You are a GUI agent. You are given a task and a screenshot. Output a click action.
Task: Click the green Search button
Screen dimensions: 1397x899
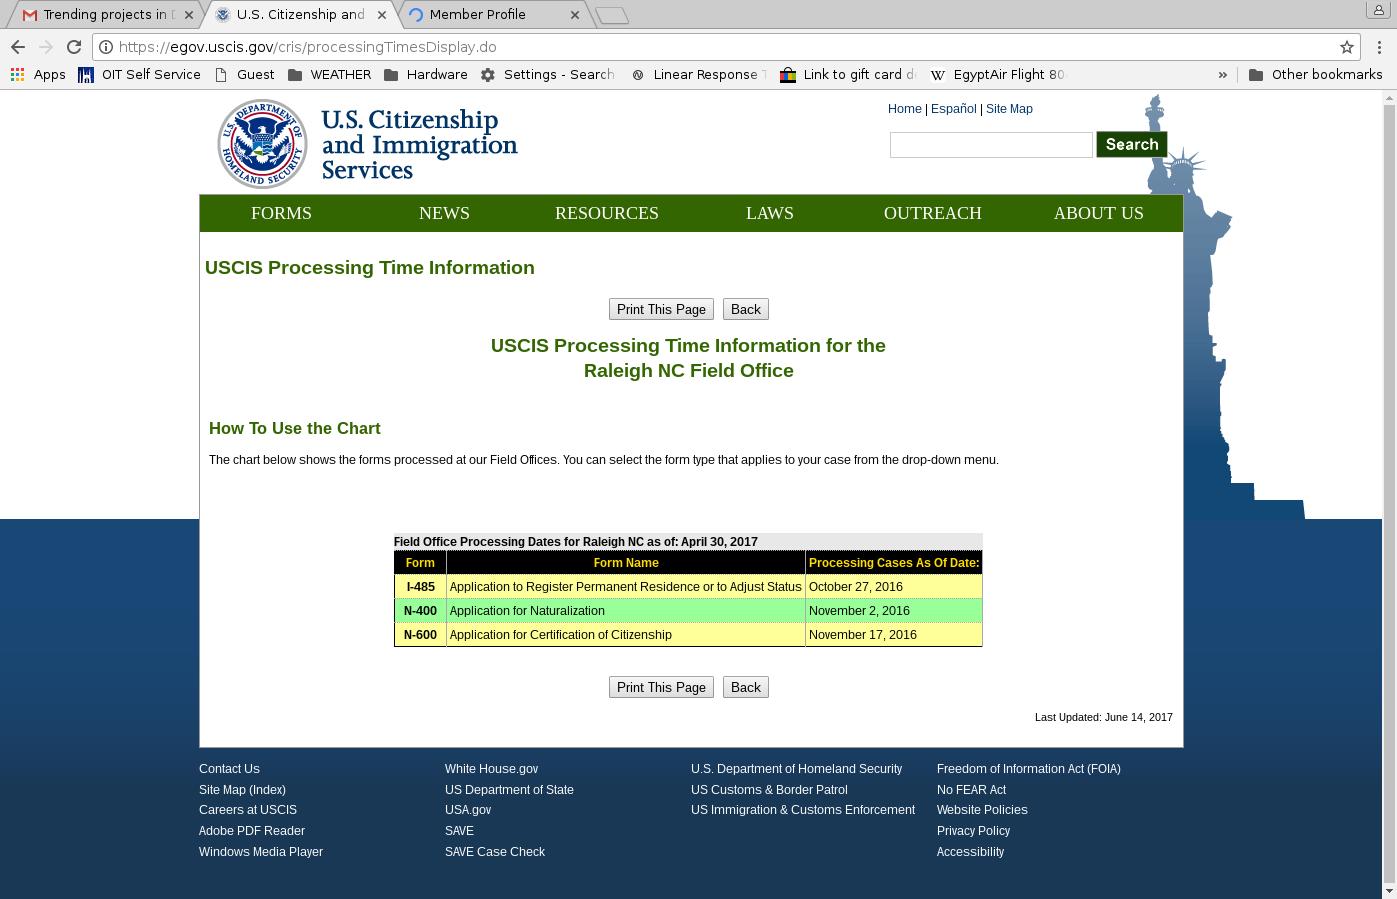[1131, 144]
